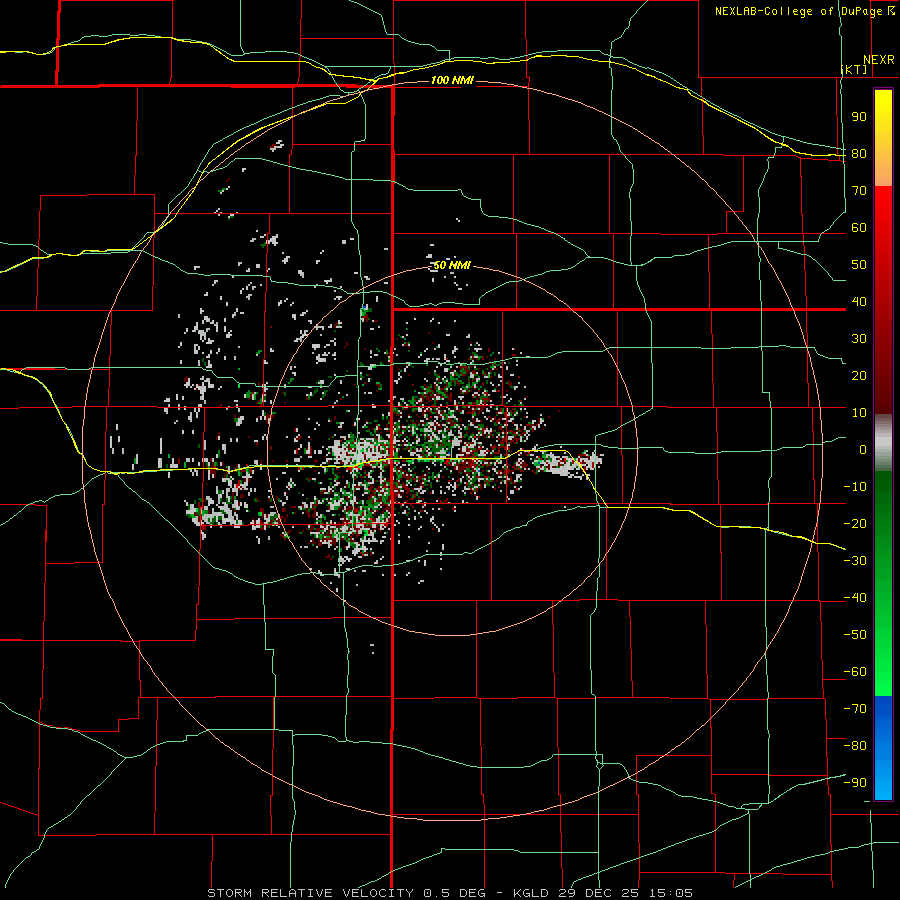Click the 50 scale value
The width and height of the screenshot is (900, 900).
pyautogui.click(x=859, y=265)
